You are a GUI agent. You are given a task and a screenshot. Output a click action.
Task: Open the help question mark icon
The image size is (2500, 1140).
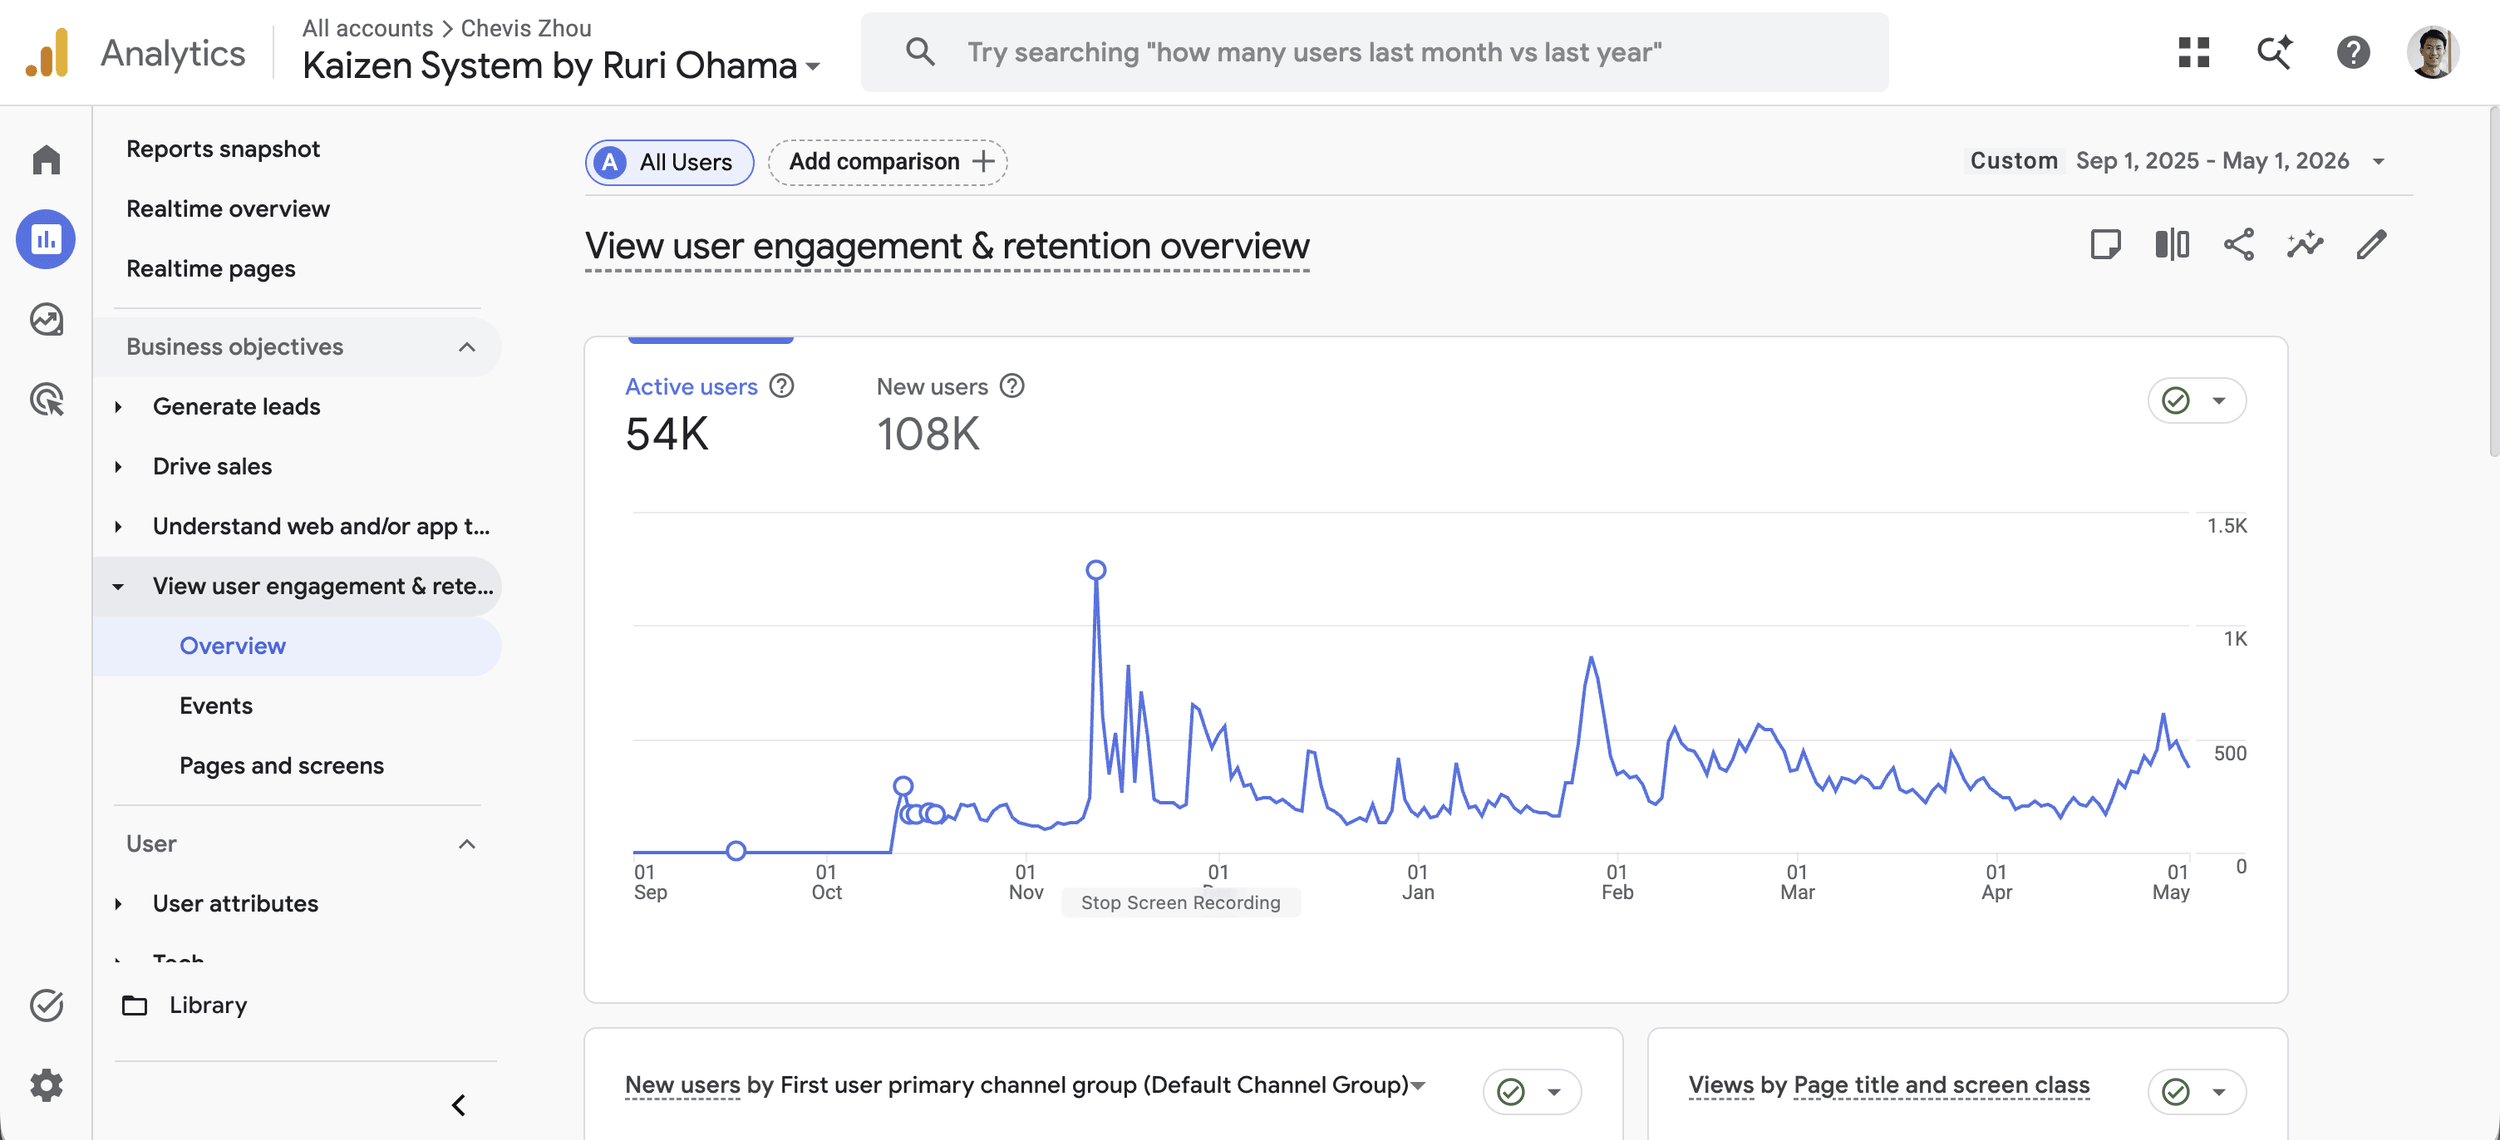pos(2353,52)
